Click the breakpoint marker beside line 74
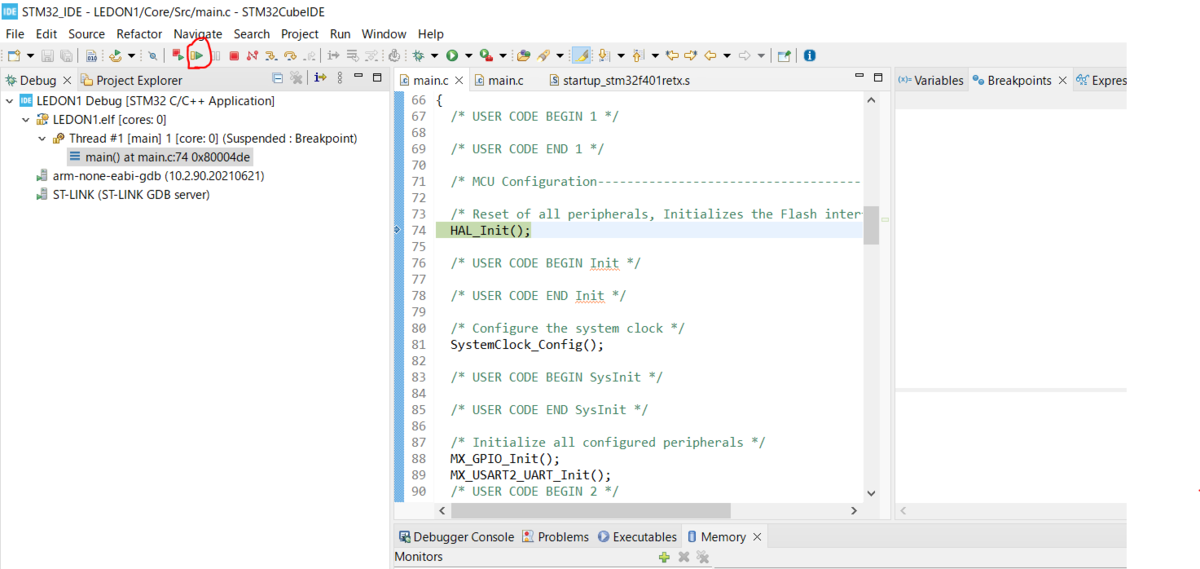The image size is (1200, 569). tap(398, 230)
